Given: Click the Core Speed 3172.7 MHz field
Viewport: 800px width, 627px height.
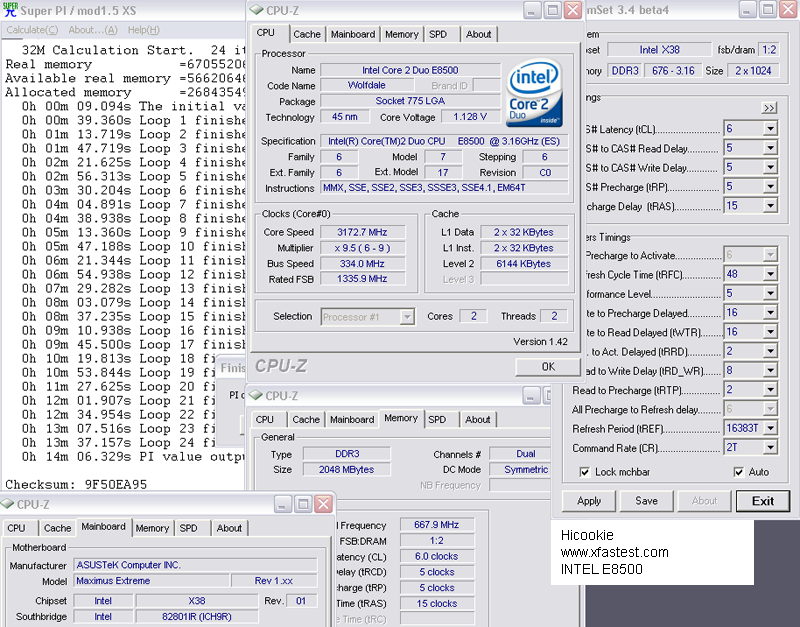Looking at the screenshot, I should (x=362, y=232).
